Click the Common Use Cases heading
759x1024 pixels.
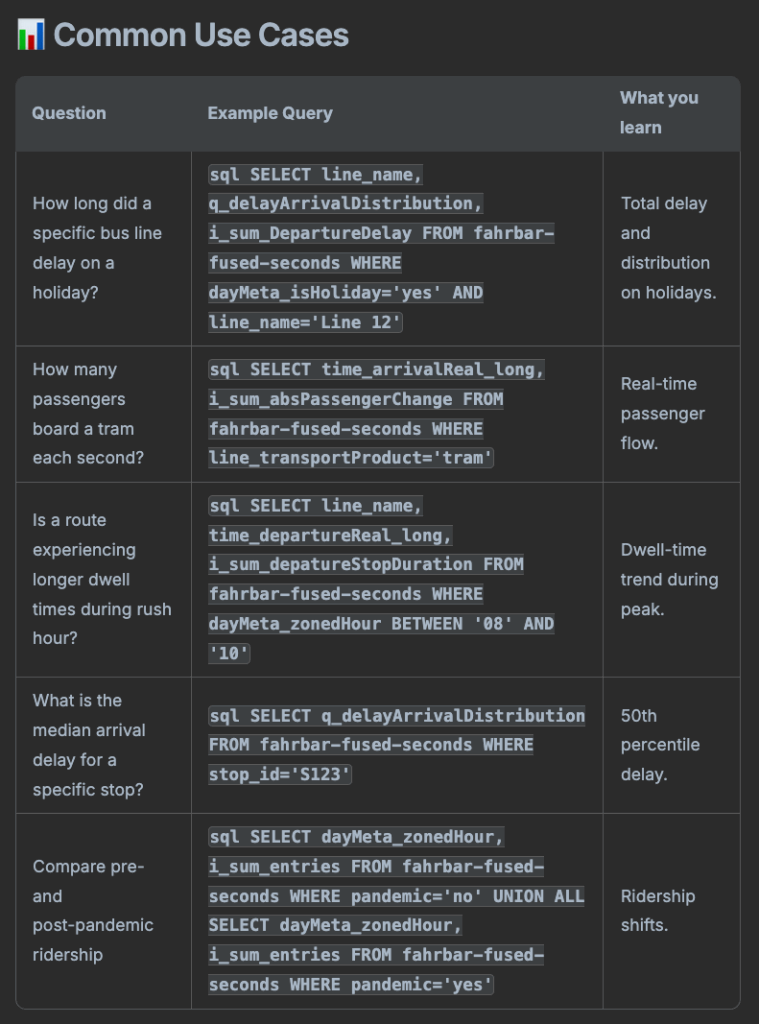pyautogui.click(x=201, y=35)
